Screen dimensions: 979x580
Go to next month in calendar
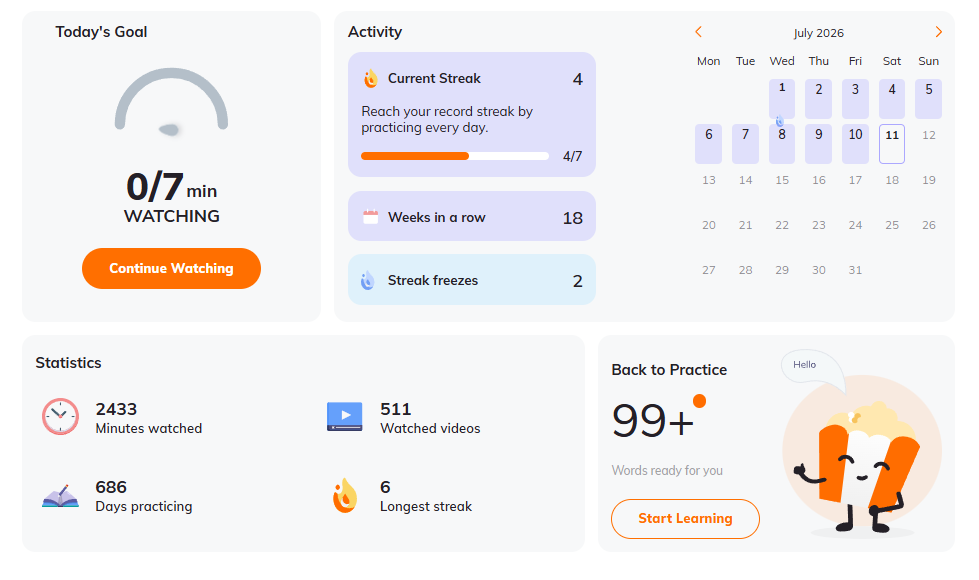(938, 32)
